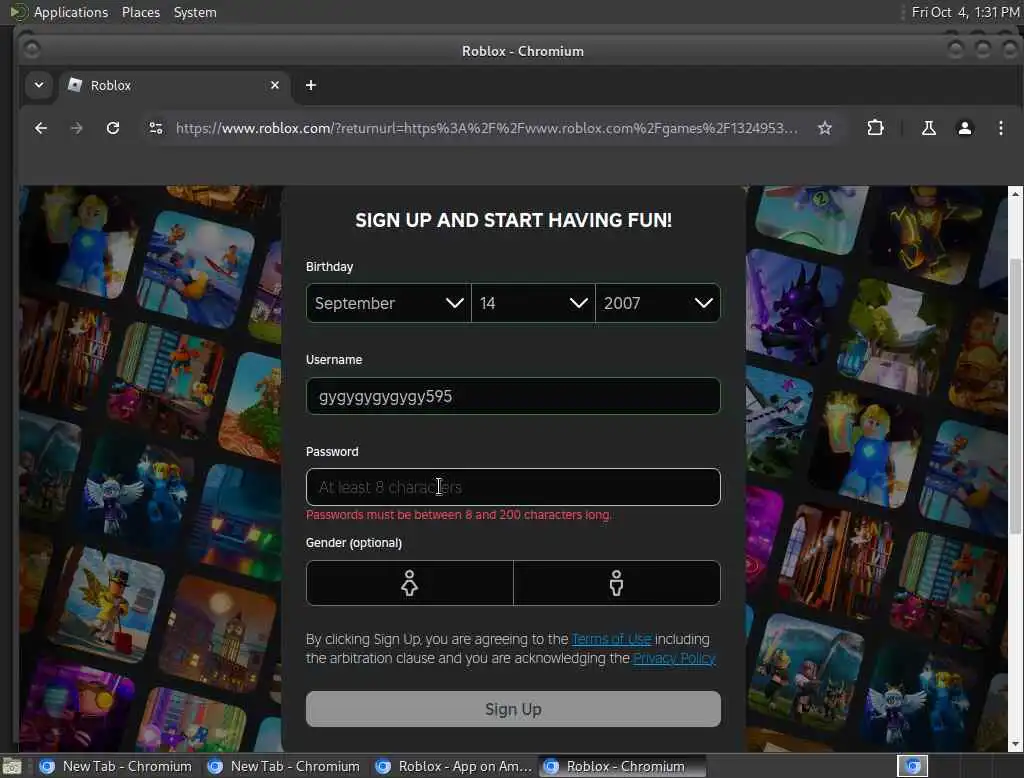Open the Applications menu
This screenshot has height=778, width=1024.
coord(71,12)
